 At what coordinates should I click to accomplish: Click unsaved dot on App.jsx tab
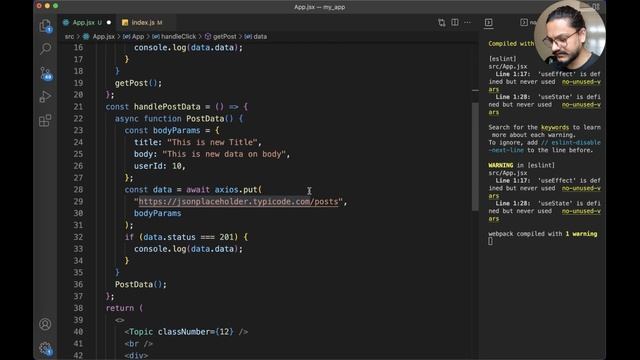109,22
